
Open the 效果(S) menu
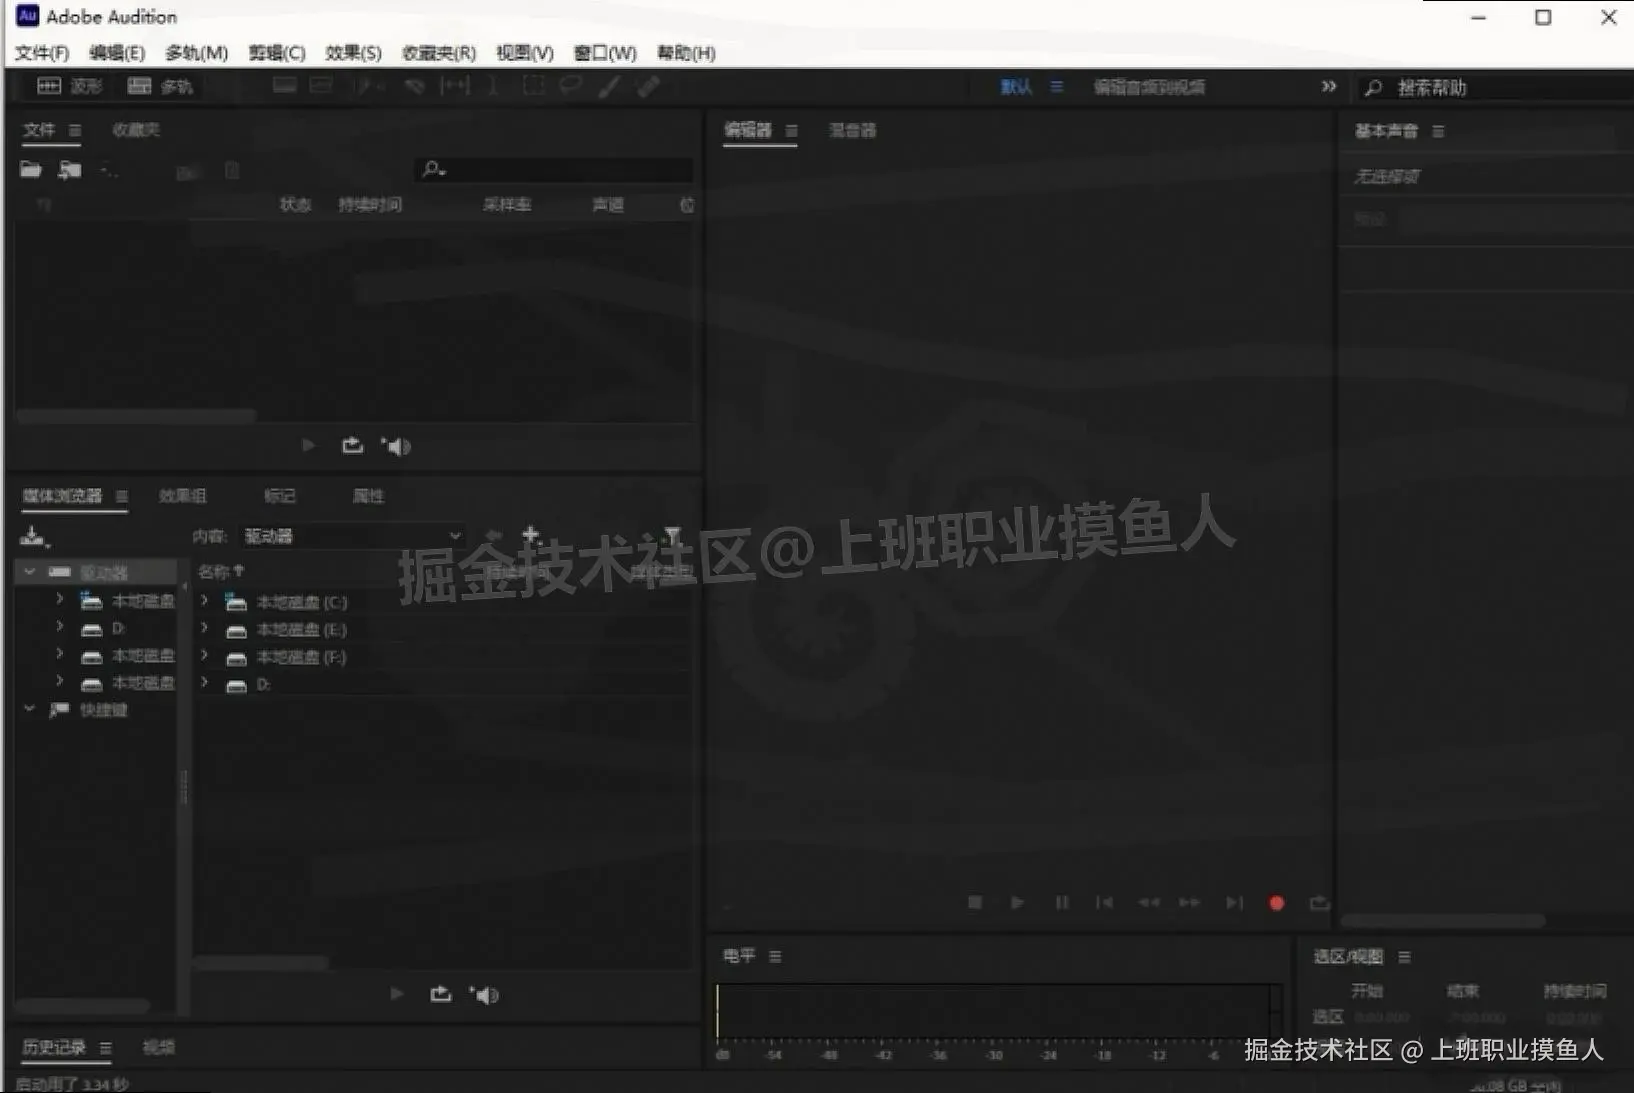[x=351, y=53]
